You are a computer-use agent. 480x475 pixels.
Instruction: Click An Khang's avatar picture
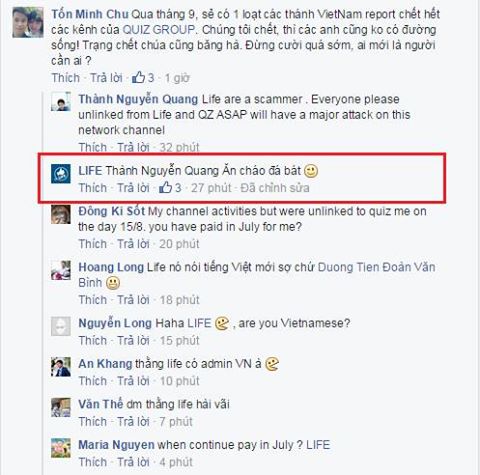[x=61, y=367]
